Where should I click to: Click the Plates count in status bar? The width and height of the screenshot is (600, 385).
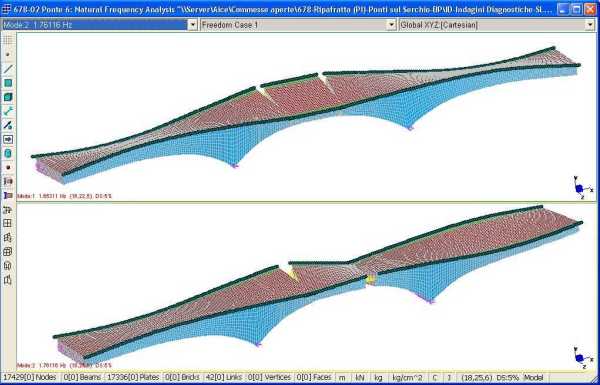pyautogui.click(x=133, y=377)
